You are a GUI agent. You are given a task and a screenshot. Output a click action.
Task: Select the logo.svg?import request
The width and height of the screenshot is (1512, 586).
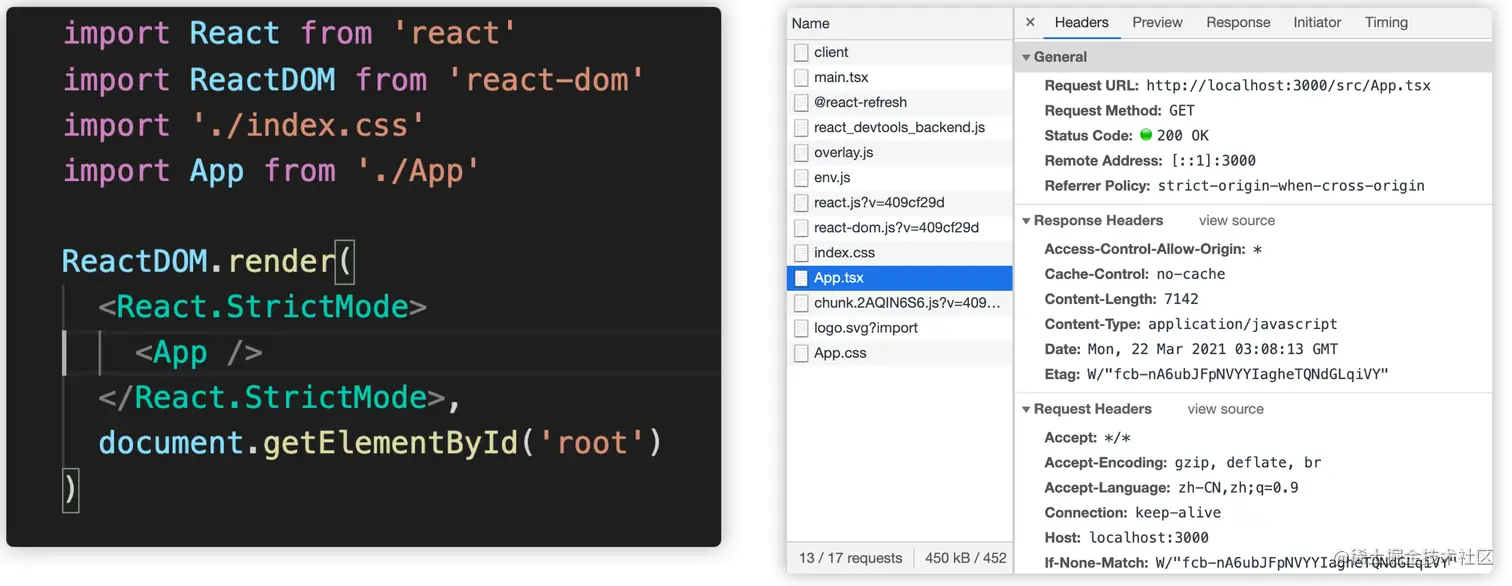coord(900,328)
